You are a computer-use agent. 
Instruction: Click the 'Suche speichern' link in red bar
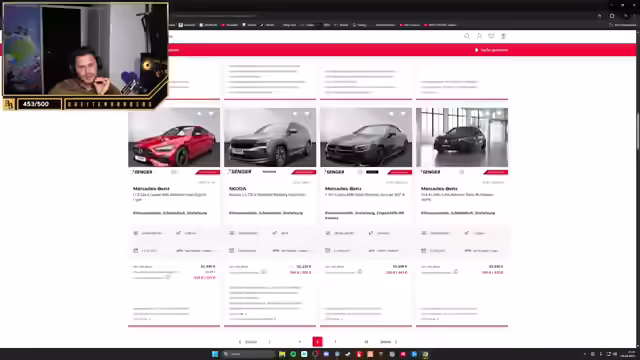pyautogui.click(x=491, y=50)
